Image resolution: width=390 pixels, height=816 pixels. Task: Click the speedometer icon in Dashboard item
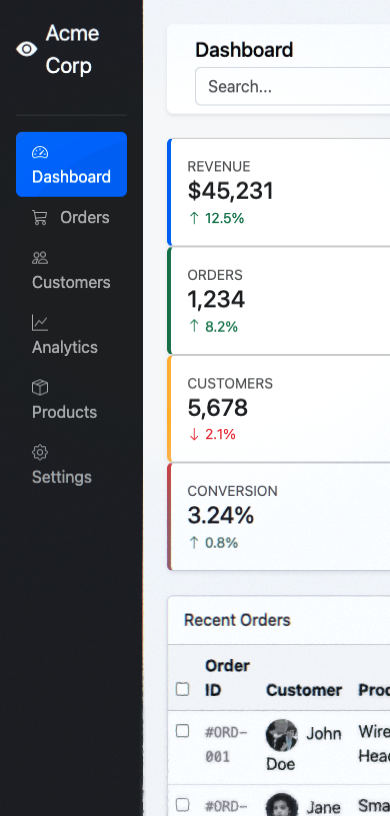40,152
